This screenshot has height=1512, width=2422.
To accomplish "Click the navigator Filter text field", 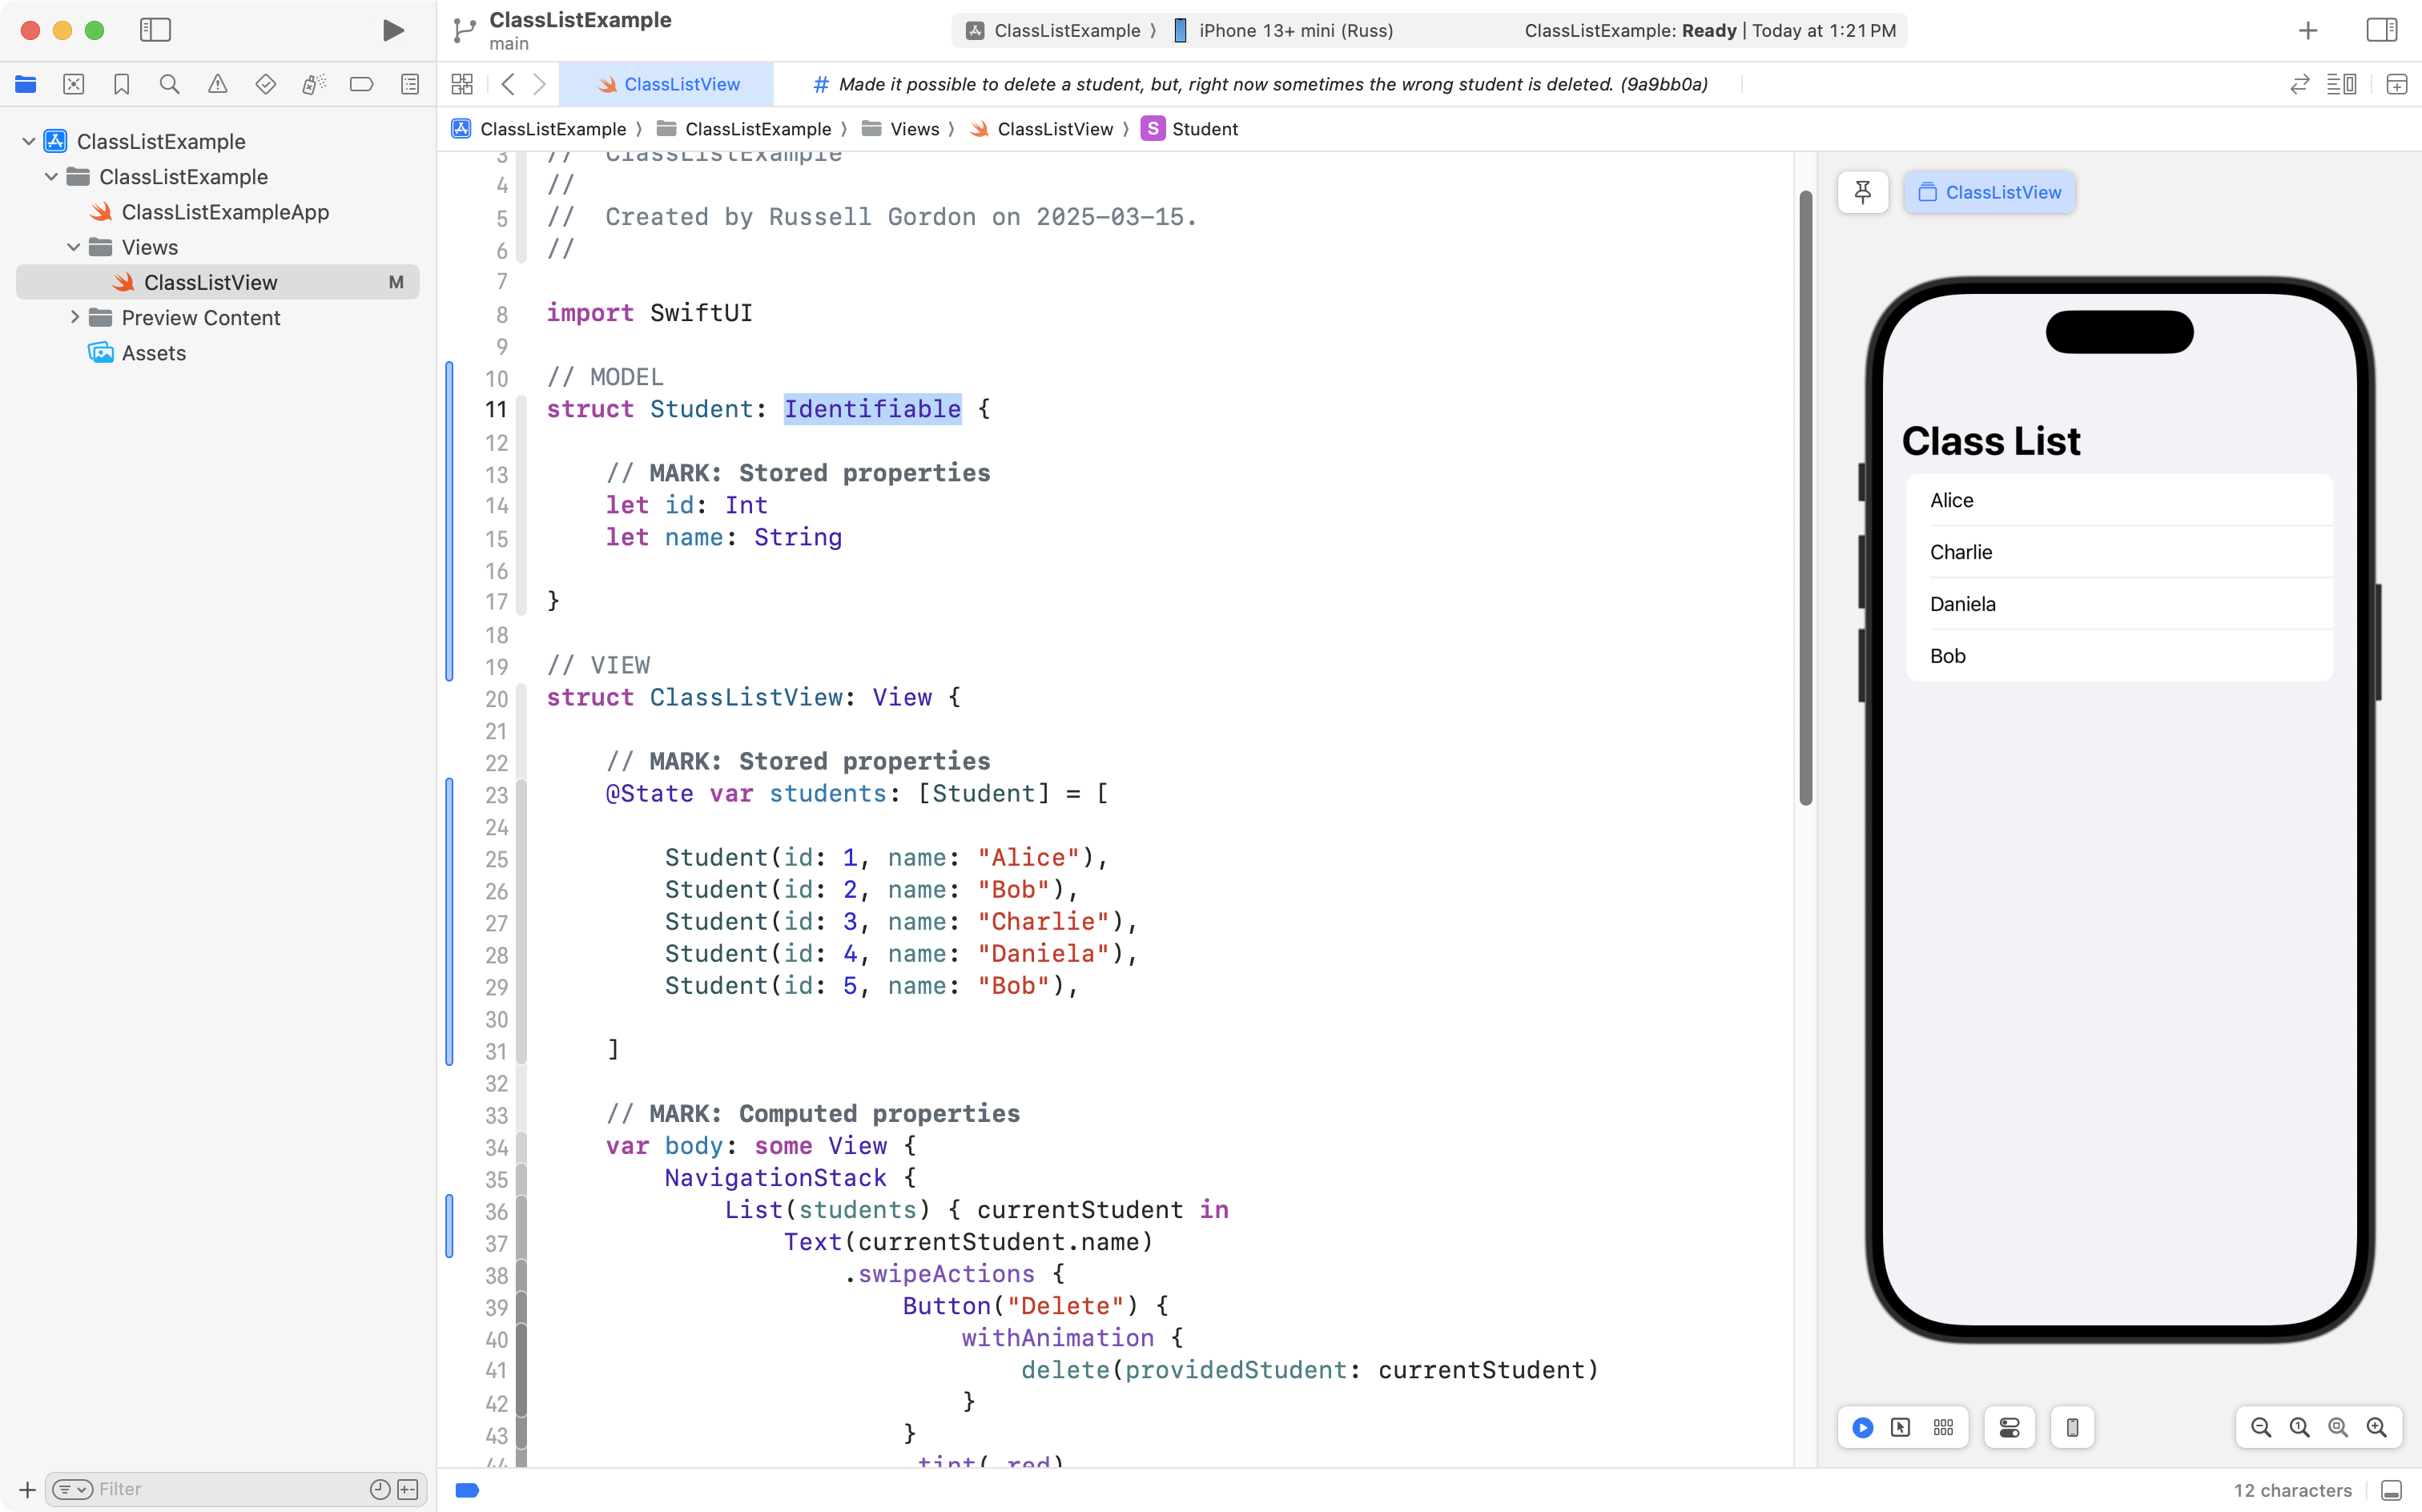I will (230, 1489).
